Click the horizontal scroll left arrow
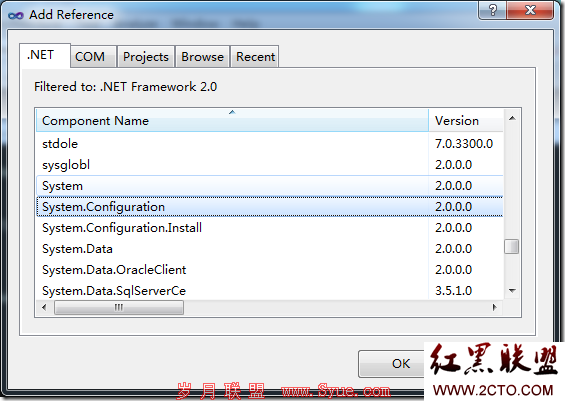565x401 pixels. pos(44,308)
